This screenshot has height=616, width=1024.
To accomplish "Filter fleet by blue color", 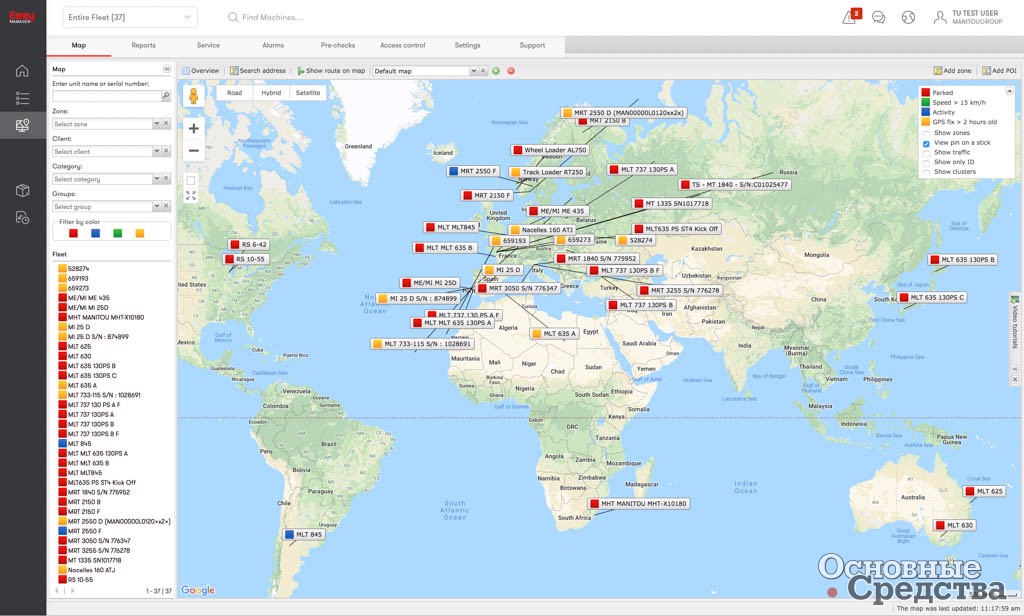I will click(x=95, y=233).
